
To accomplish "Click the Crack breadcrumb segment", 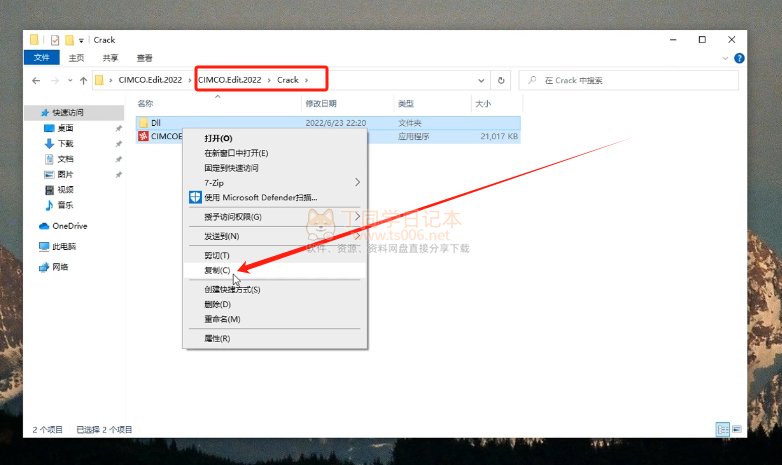I will (288, 80).
